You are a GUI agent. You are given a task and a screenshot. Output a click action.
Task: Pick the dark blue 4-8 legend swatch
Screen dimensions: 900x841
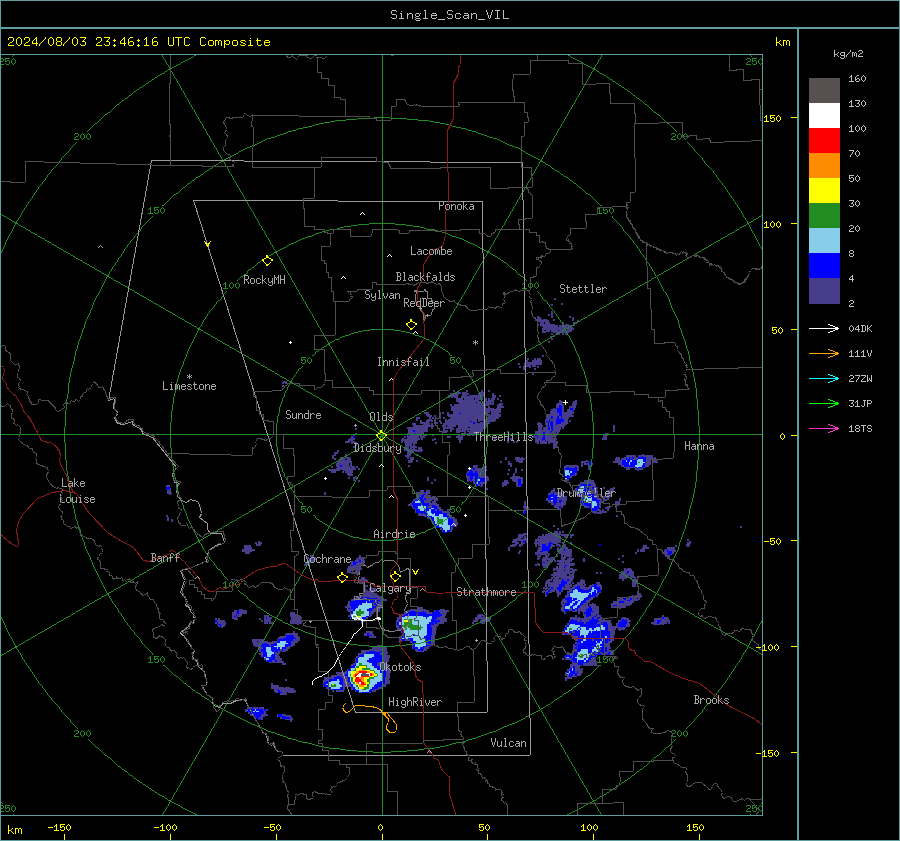824,266
